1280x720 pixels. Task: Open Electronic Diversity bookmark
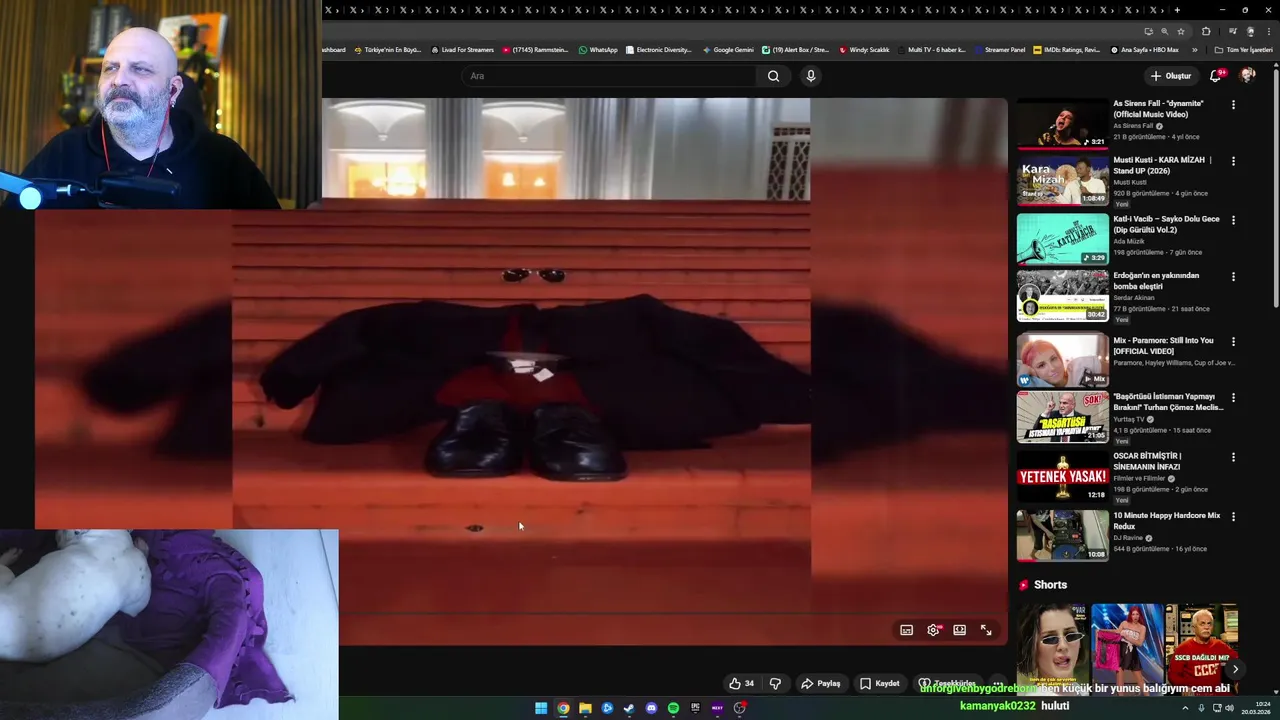pos(658,49)
